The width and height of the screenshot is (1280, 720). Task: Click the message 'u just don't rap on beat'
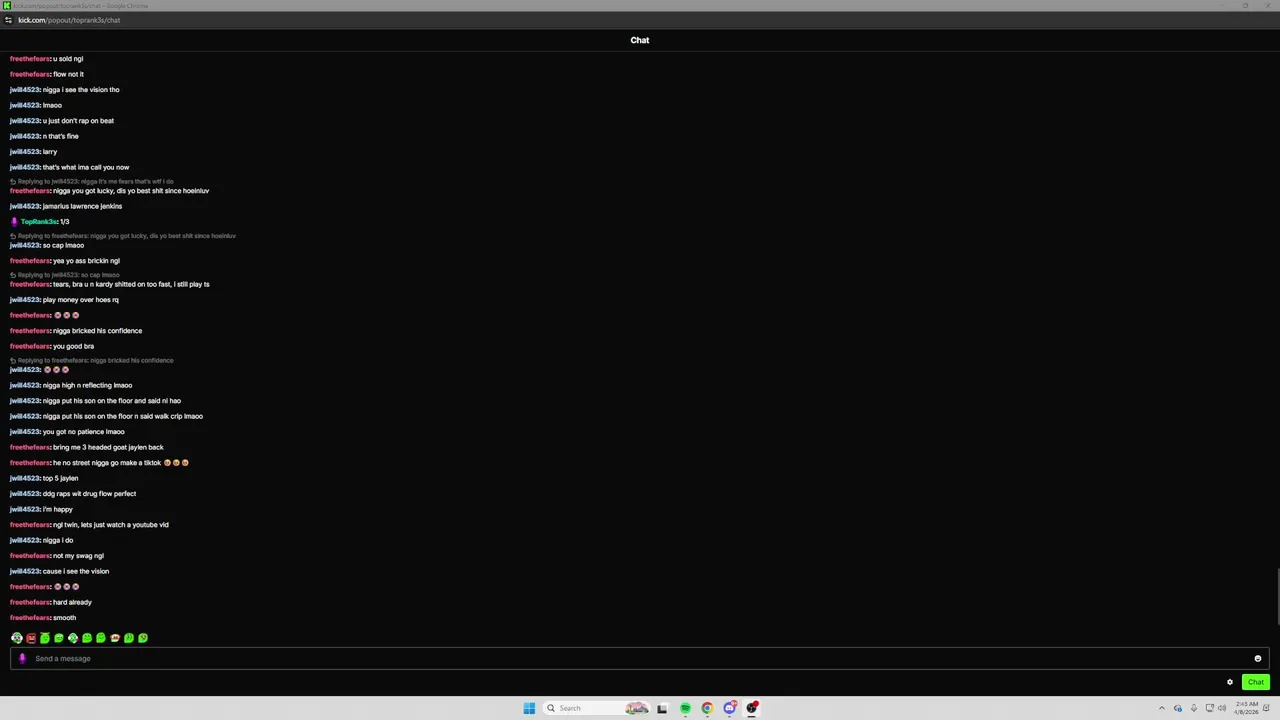click(x=78, y=121)
